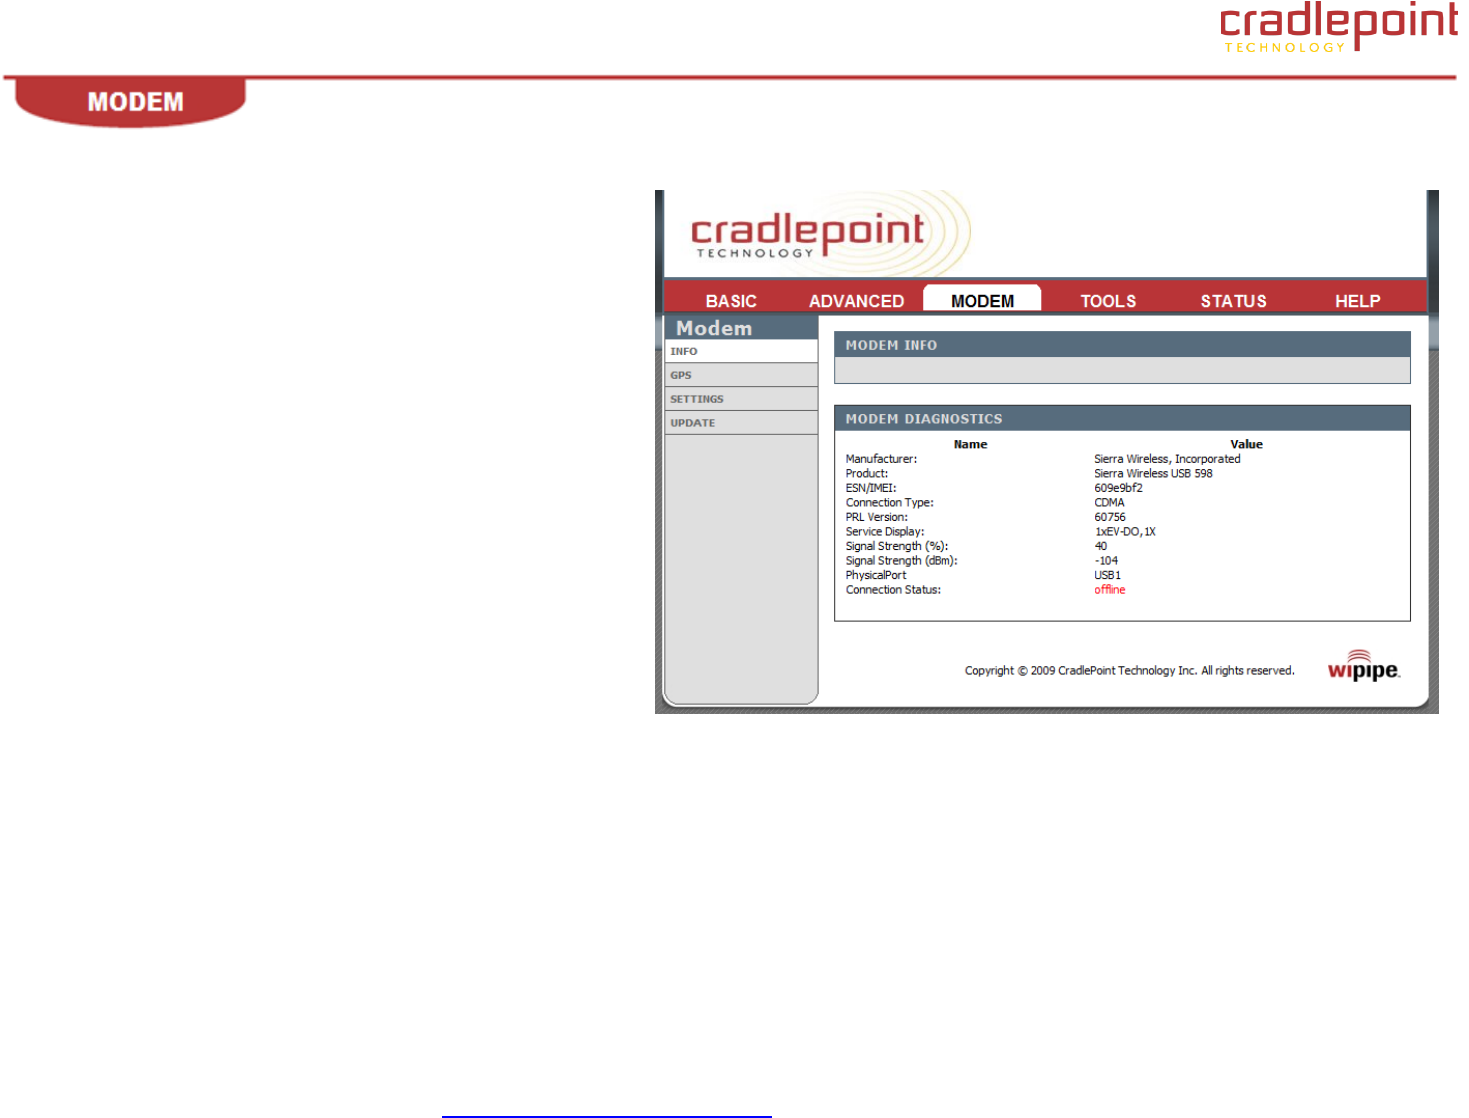Viewport: 1469px width, 1118px height.
Task: Click the Signal Strength (%) label
Action: (x=897, y=546)
